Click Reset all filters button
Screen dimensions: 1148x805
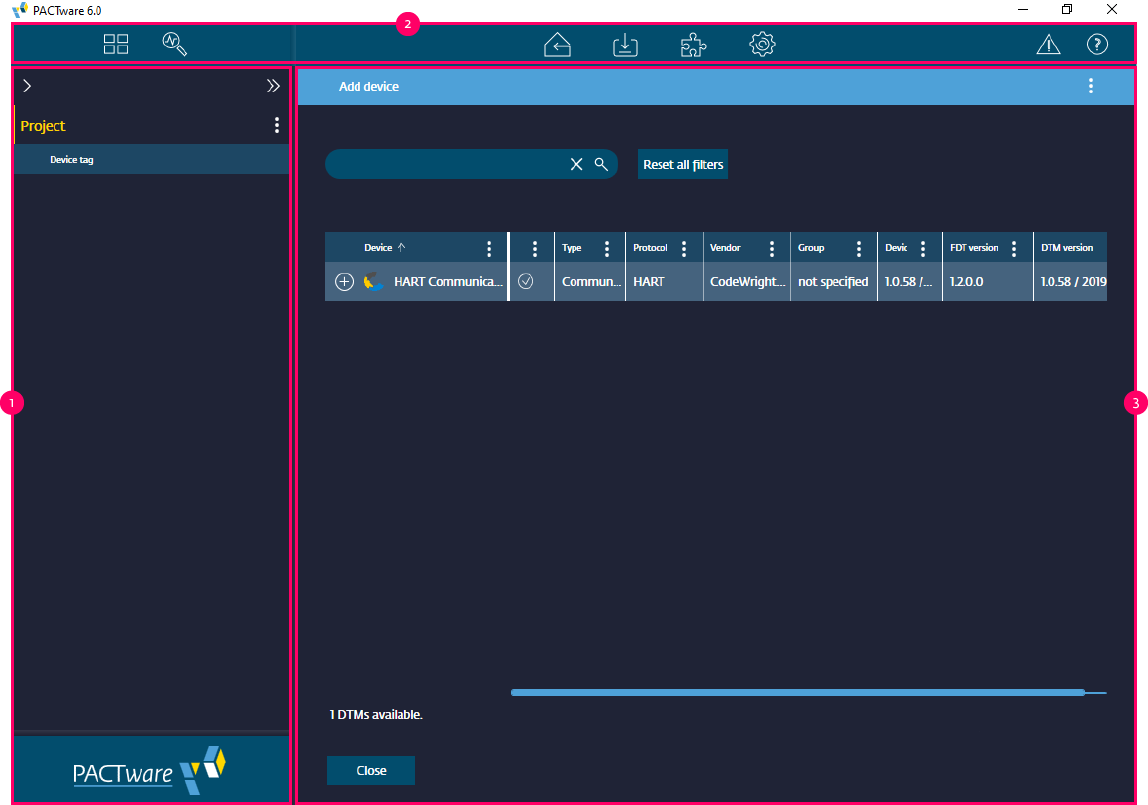pos(683,165)
